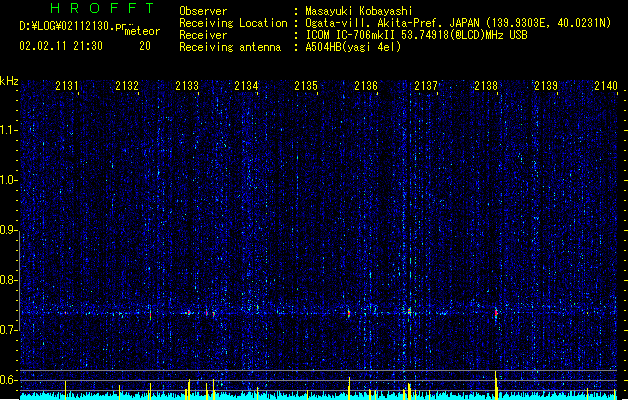
Task: Click the 1.1 kHz axis tick label
Action: (x=9, y=130)
